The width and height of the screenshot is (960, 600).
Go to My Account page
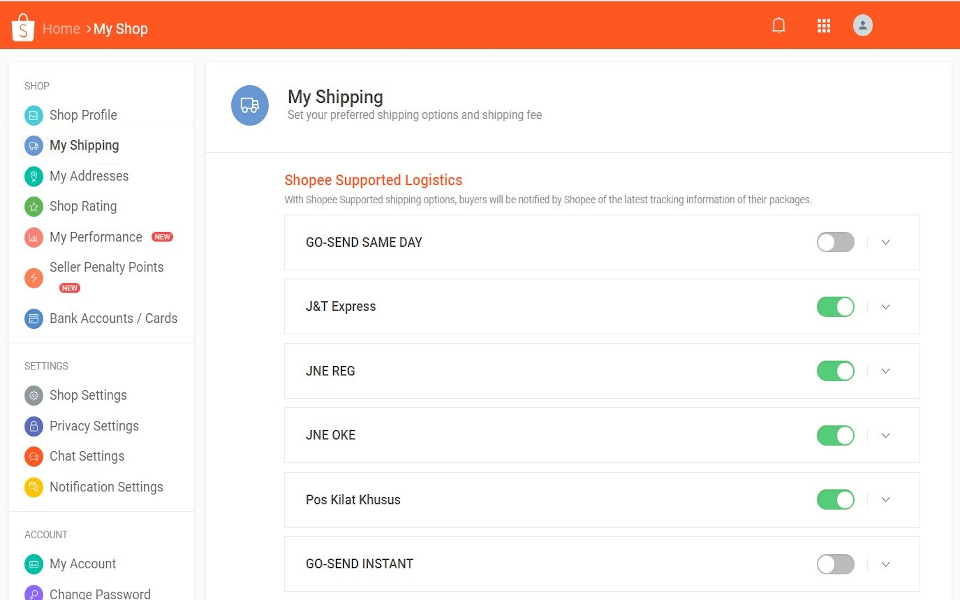[83, 564]
